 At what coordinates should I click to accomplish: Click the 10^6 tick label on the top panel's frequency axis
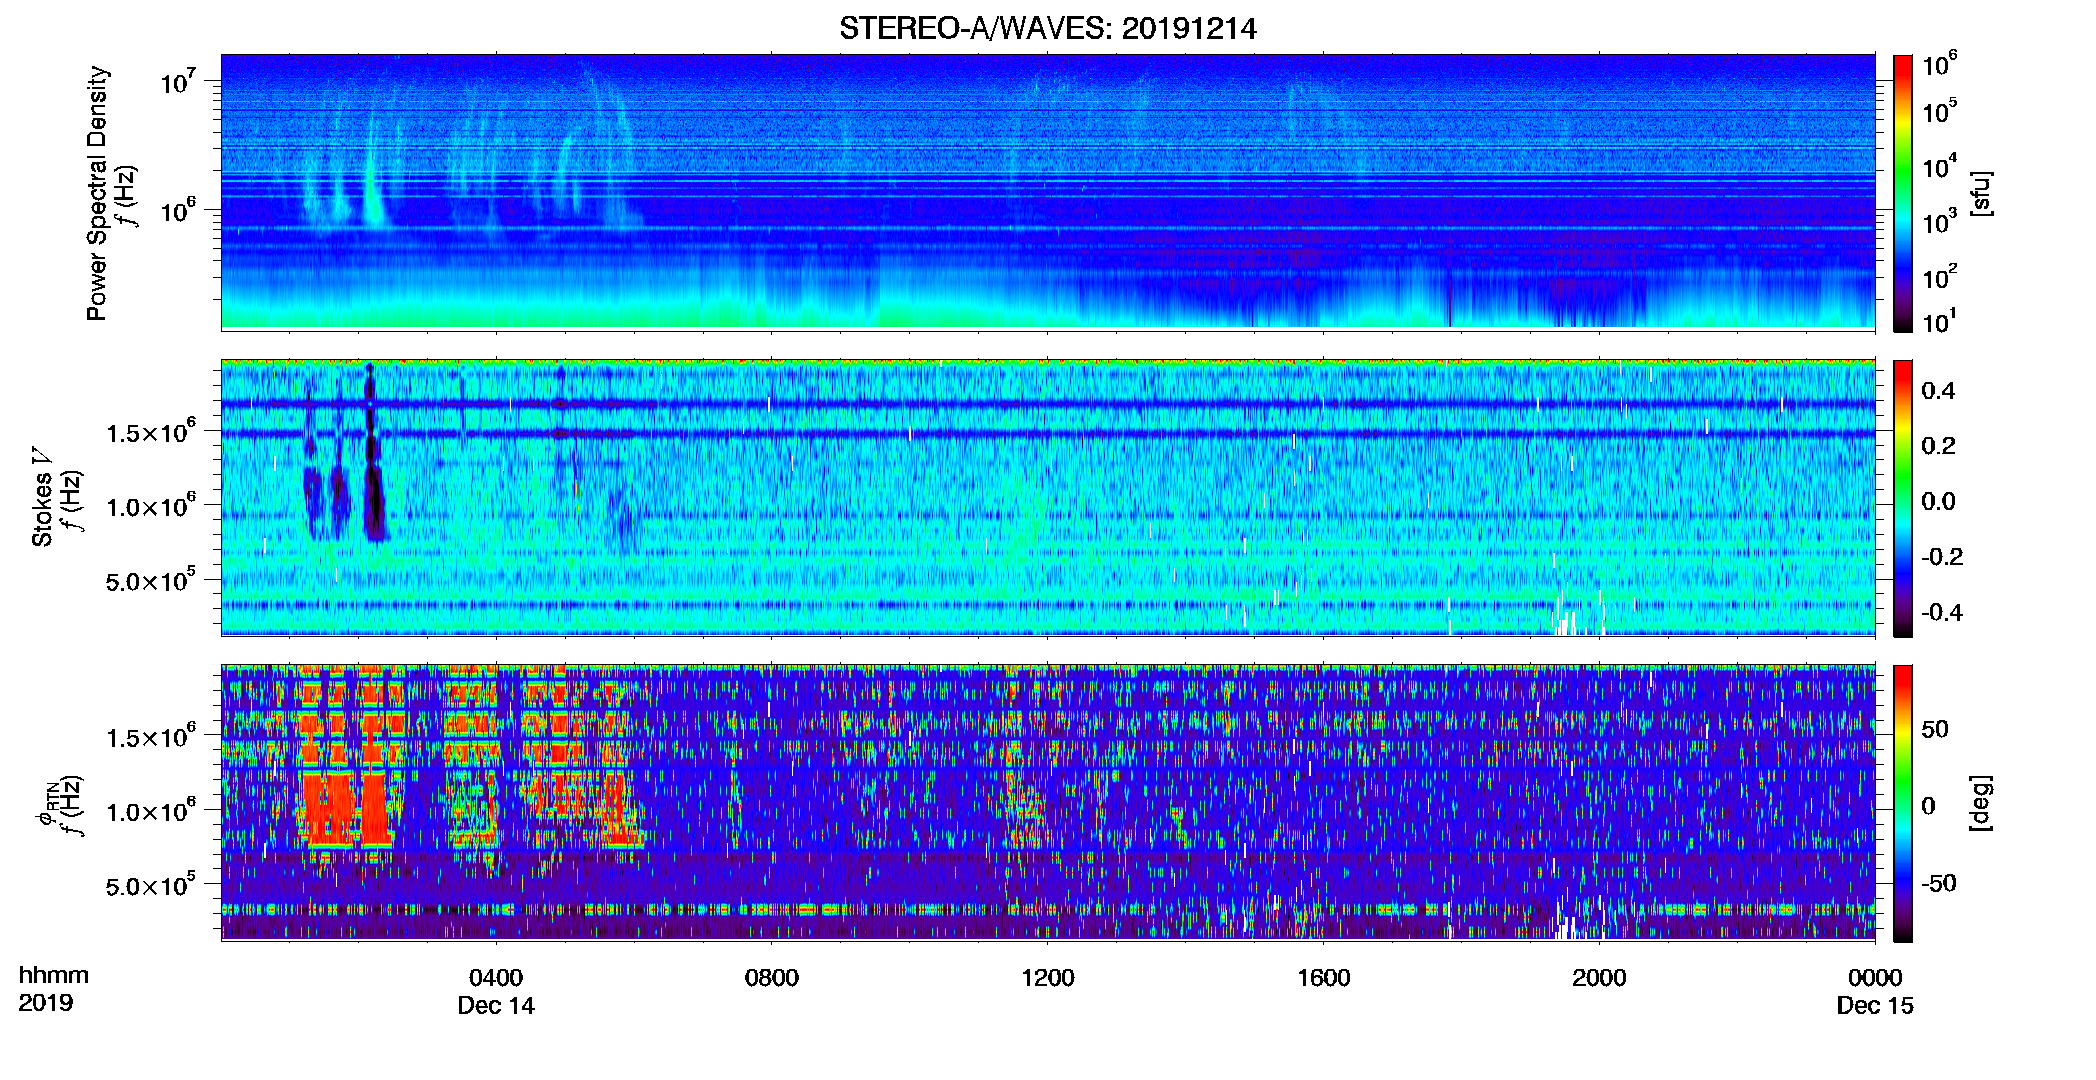178,210
